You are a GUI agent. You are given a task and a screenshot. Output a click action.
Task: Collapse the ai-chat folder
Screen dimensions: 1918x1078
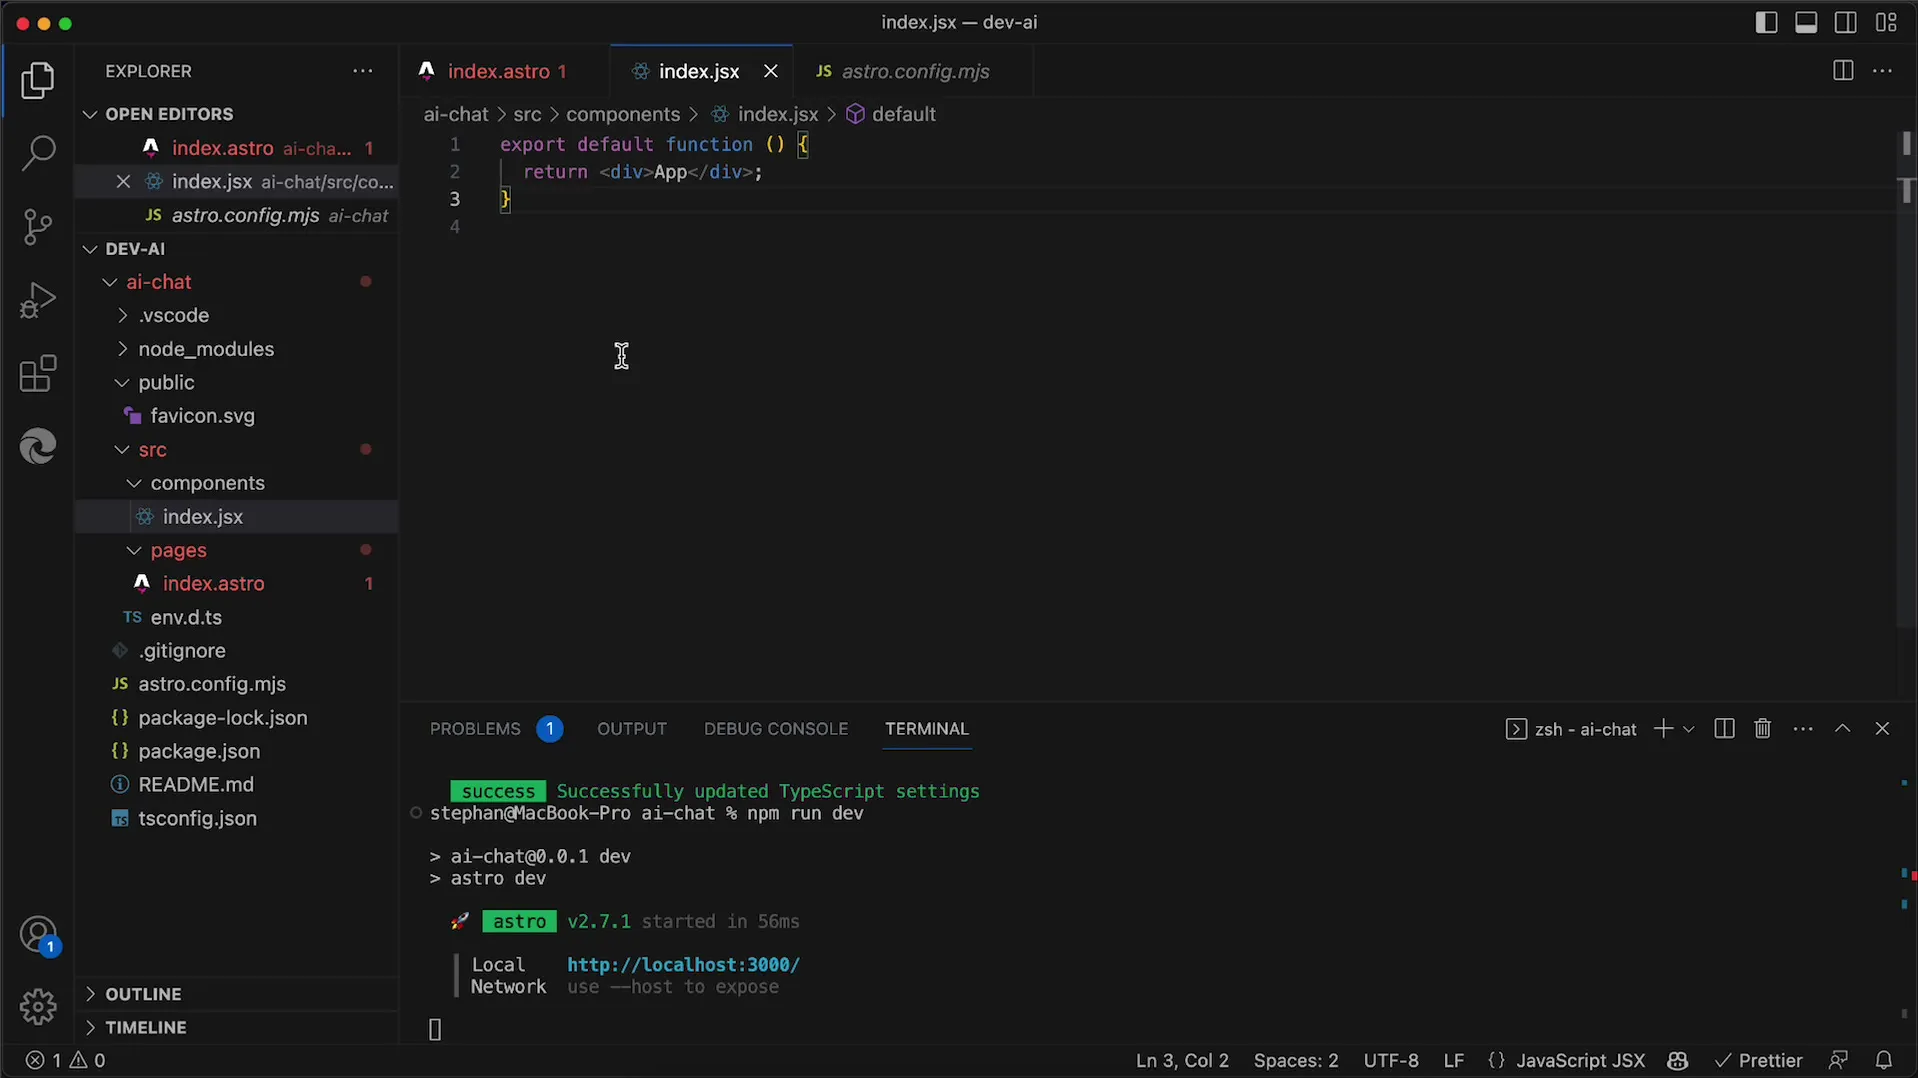[x=158, y=282]
